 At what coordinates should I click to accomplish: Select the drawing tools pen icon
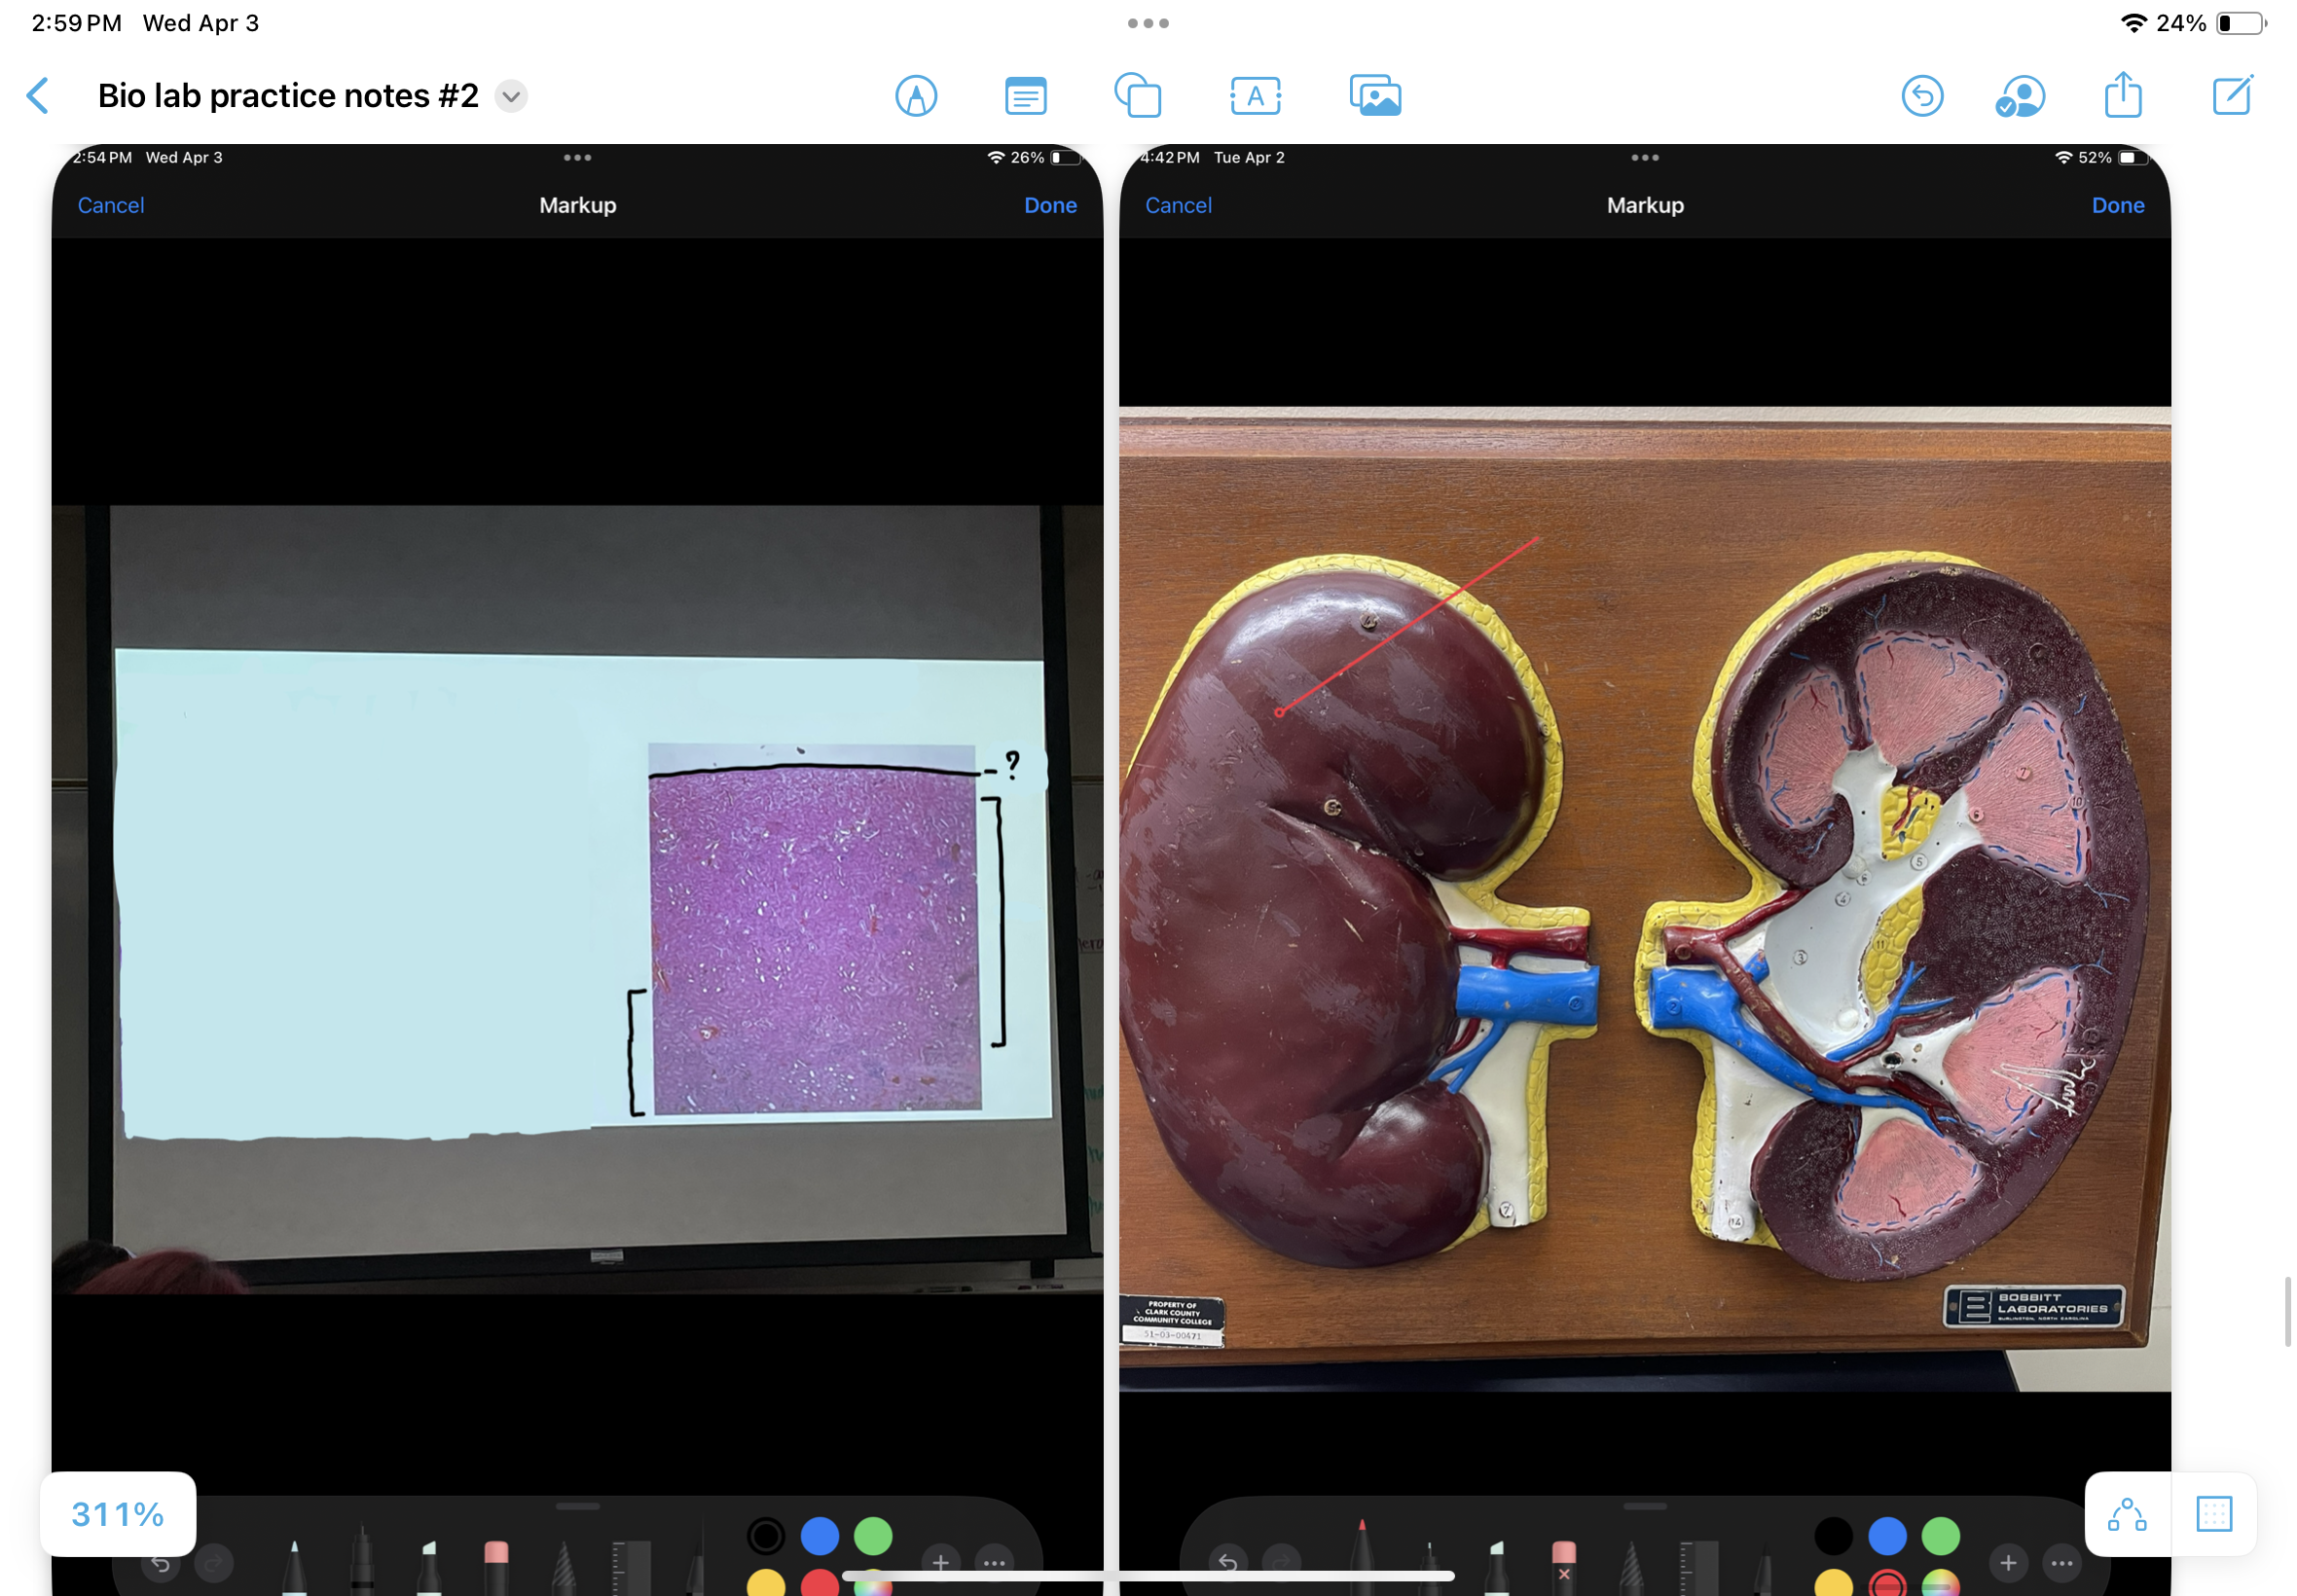(916, 96)
